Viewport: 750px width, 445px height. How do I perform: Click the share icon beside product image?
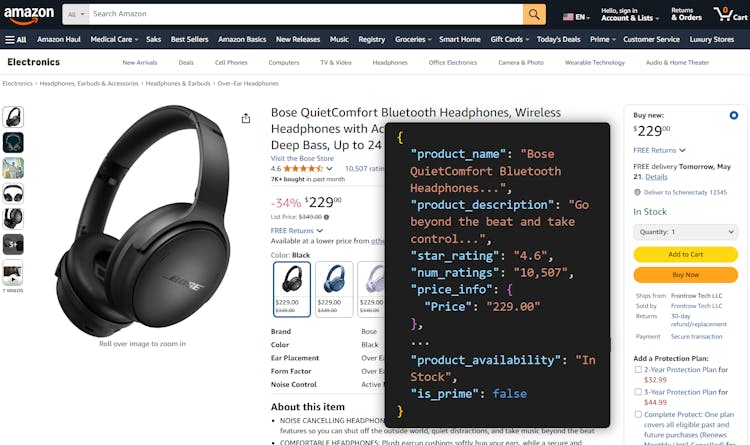246,118
